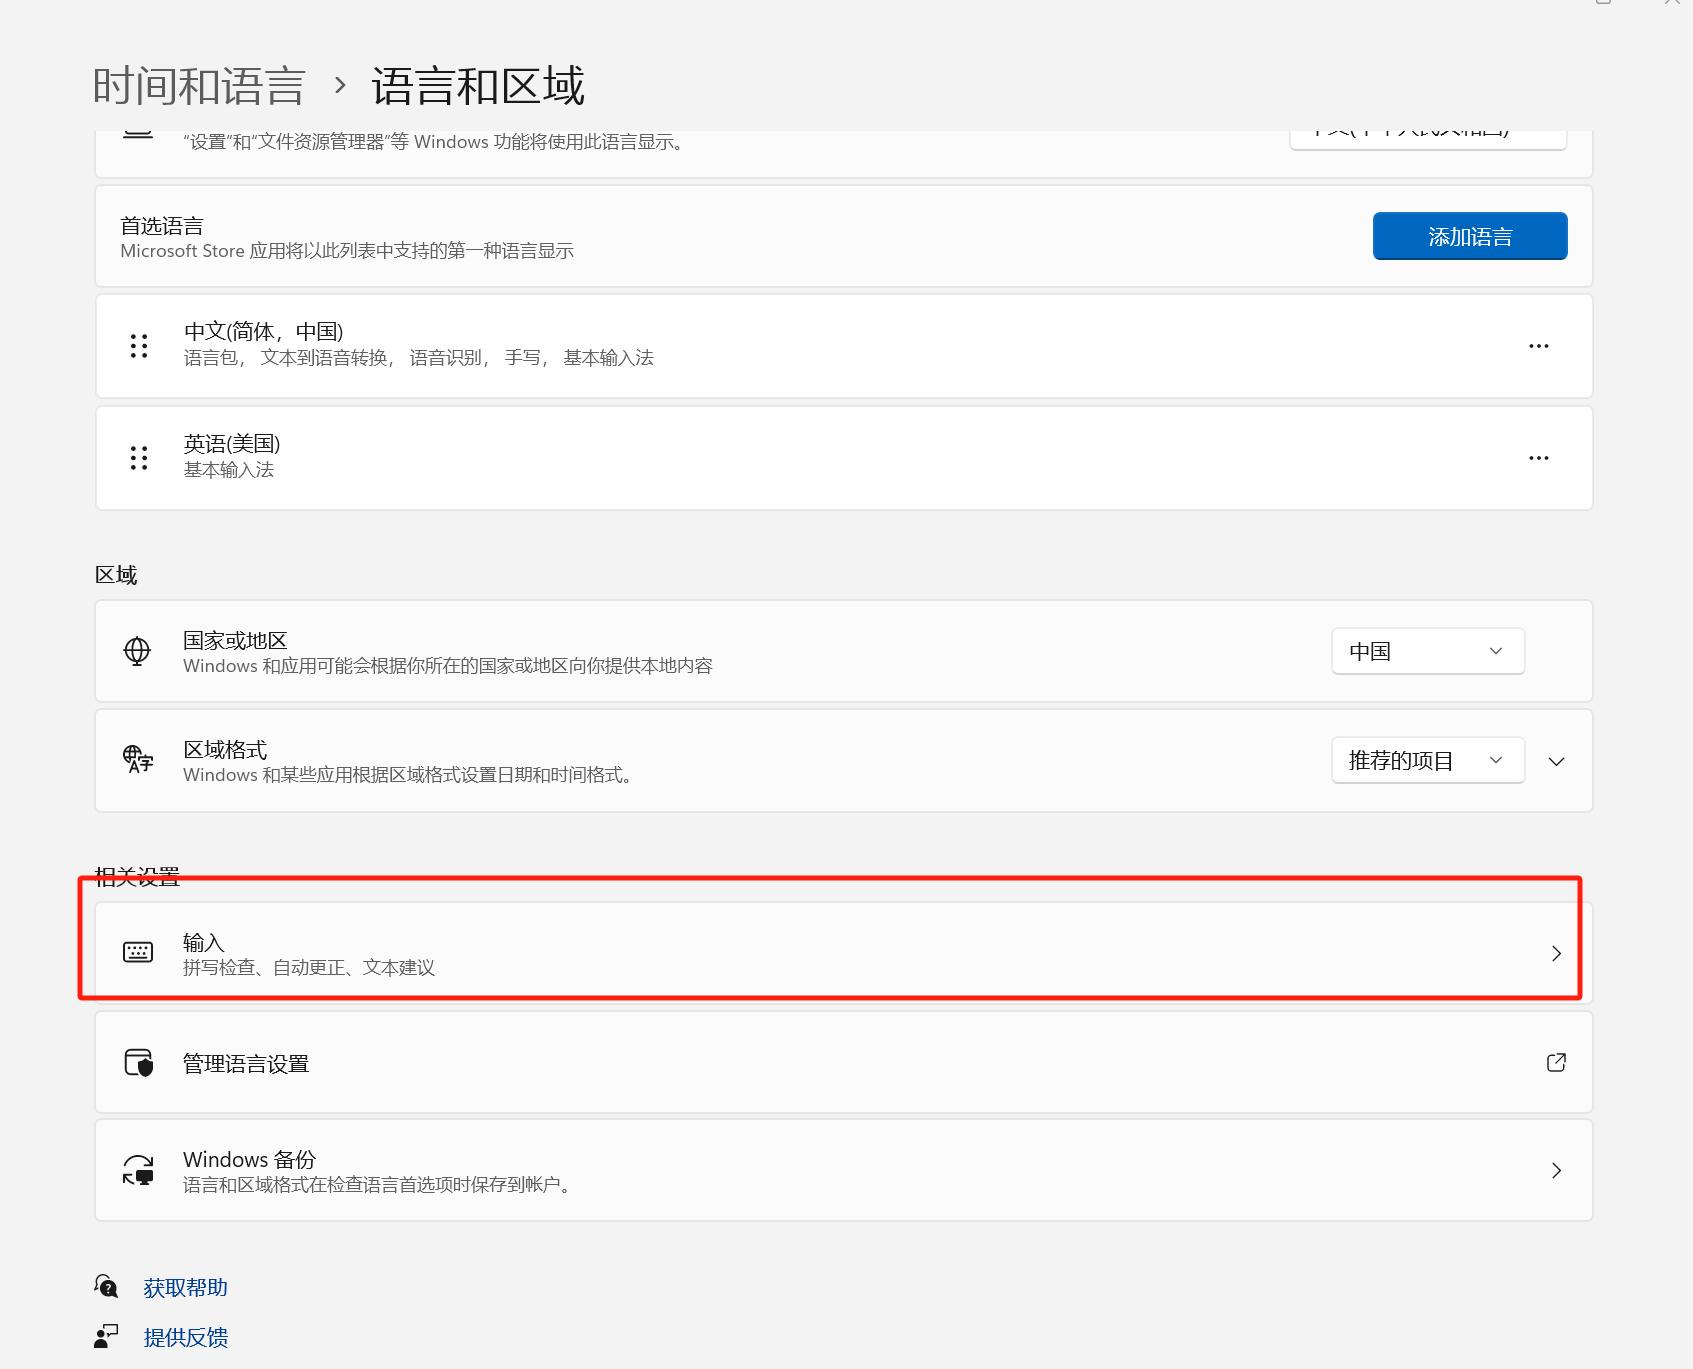
Task: Click the Windows 备份 sync icon
Action: click(x=138, y=1170)
